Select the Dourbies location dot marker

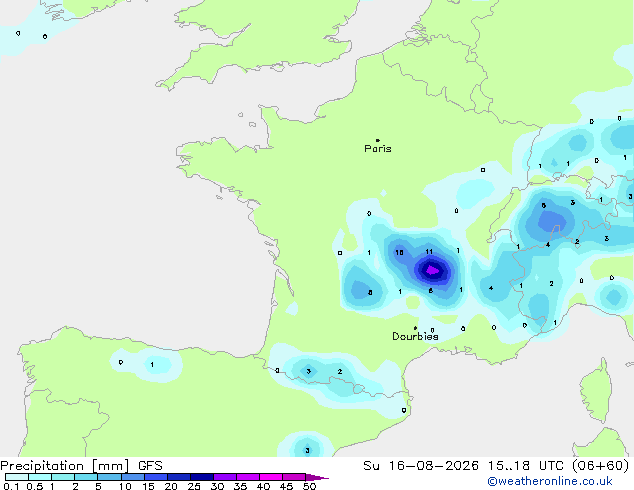[415, 328]
